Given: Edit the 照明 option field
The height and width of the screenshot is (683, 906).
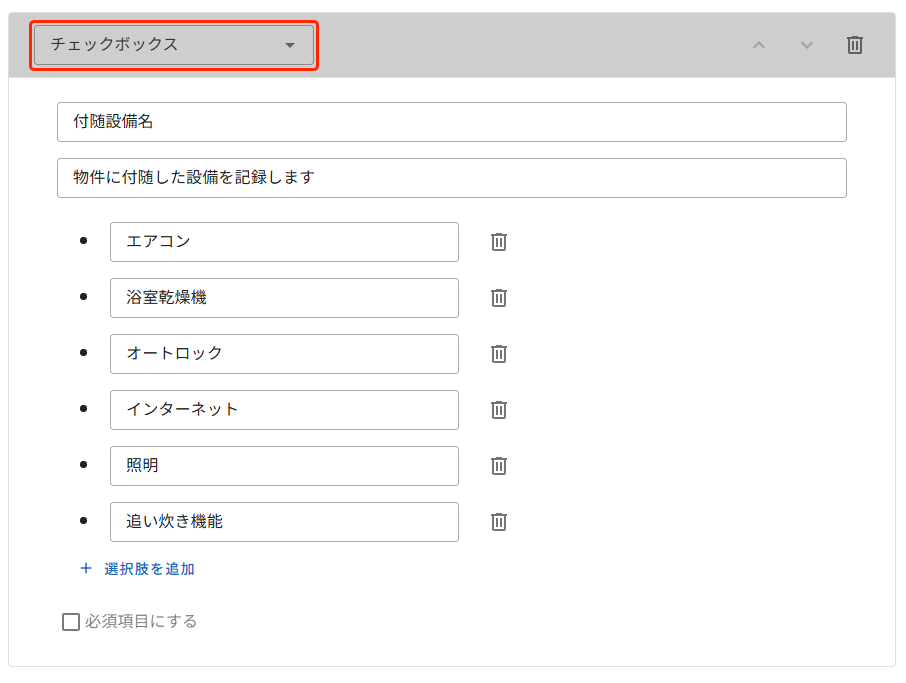Looking at the screenshot, I should tap(284, 466).
